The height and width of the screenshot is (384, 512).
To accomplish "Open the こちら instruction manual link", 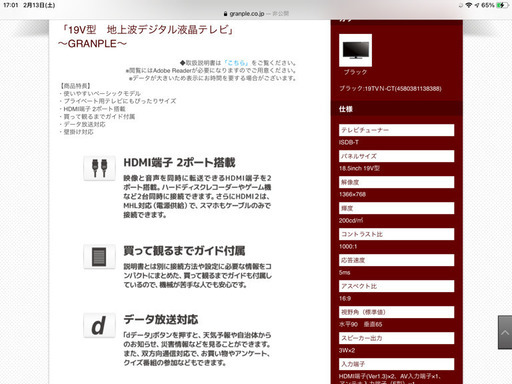I will coord(236,63).
